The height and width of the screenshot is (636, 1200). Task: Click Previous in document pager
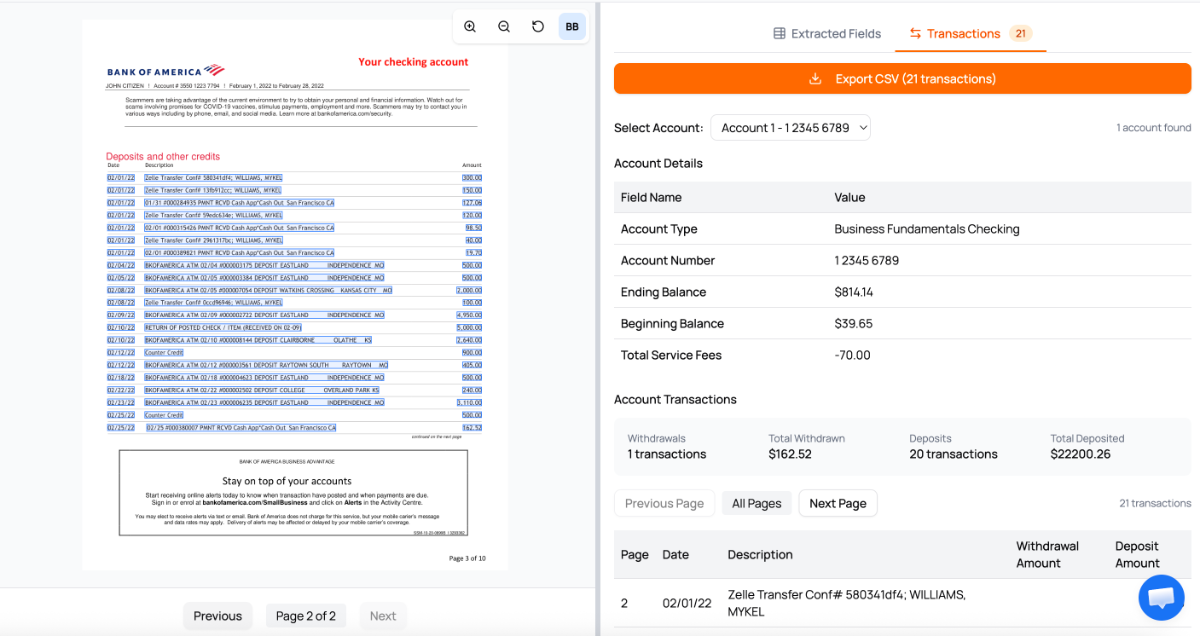point(217,616)
